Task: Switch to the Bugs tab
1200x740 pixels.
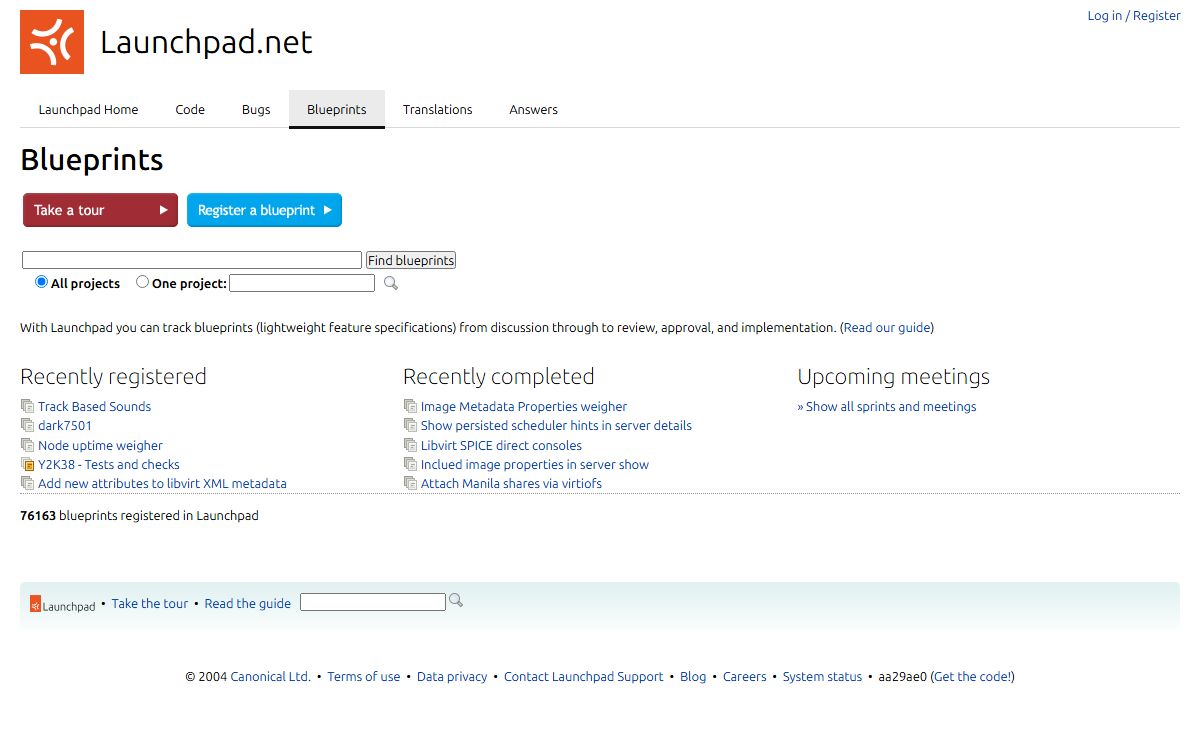Action: pos(256,109)
